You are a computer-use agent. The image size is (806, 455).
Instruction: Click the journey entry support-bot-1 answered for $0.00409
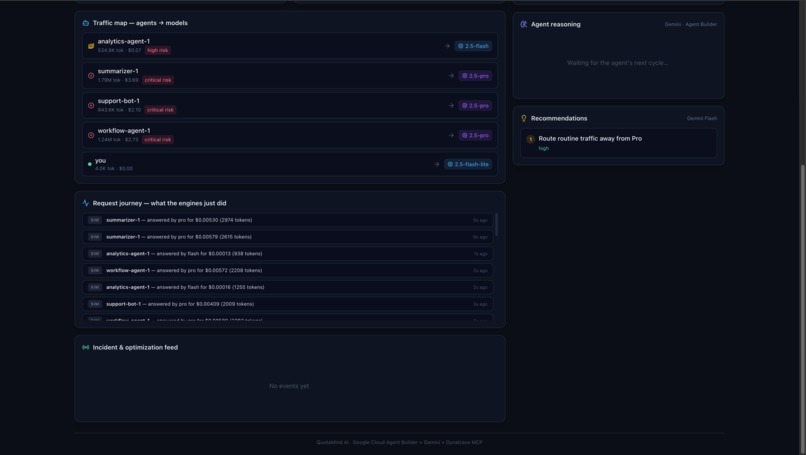coord(288,304)
